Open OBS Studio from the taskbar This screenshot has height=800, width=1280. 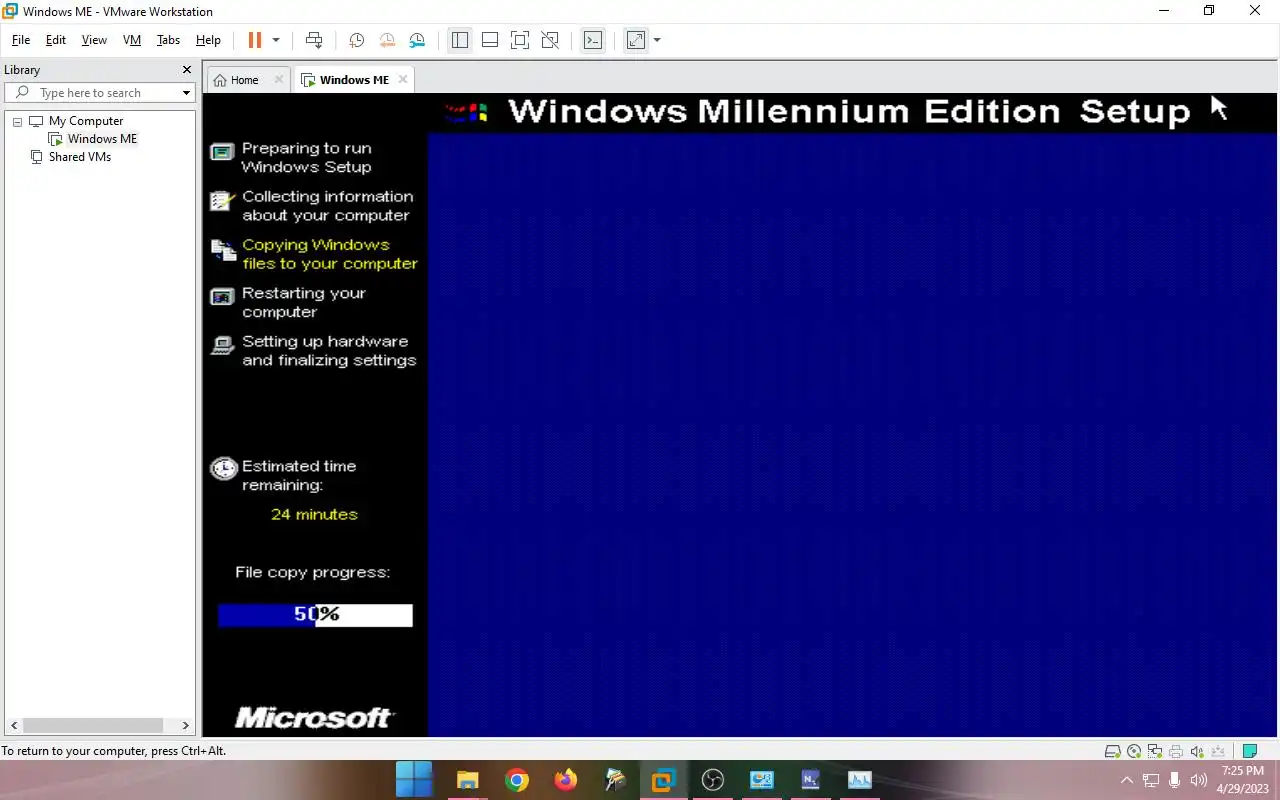tap(712, 780)
